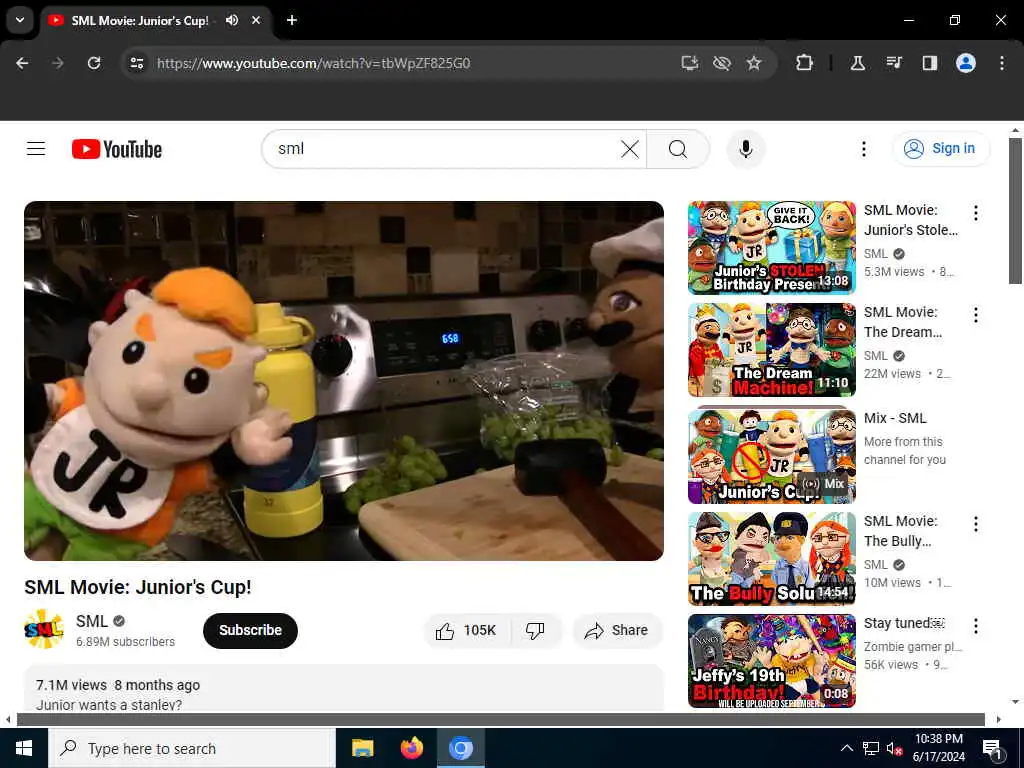
Task: Open the Windows Start menu
Action: tap(24, 748)
